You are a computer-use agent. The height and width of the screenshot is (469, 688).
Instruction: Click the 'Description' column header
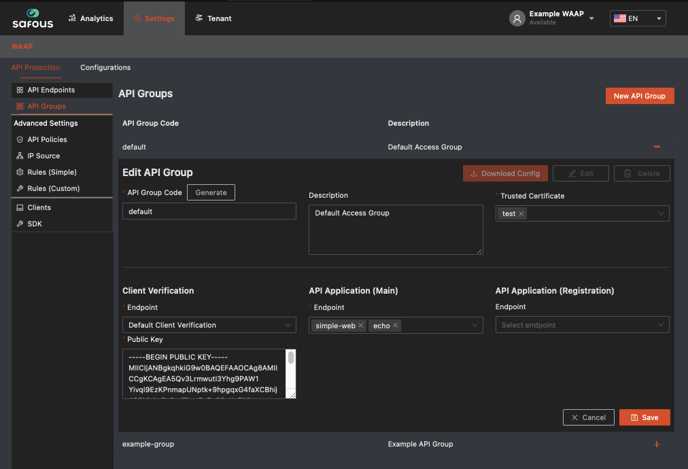pyautogui.click(x=408, y=123)
